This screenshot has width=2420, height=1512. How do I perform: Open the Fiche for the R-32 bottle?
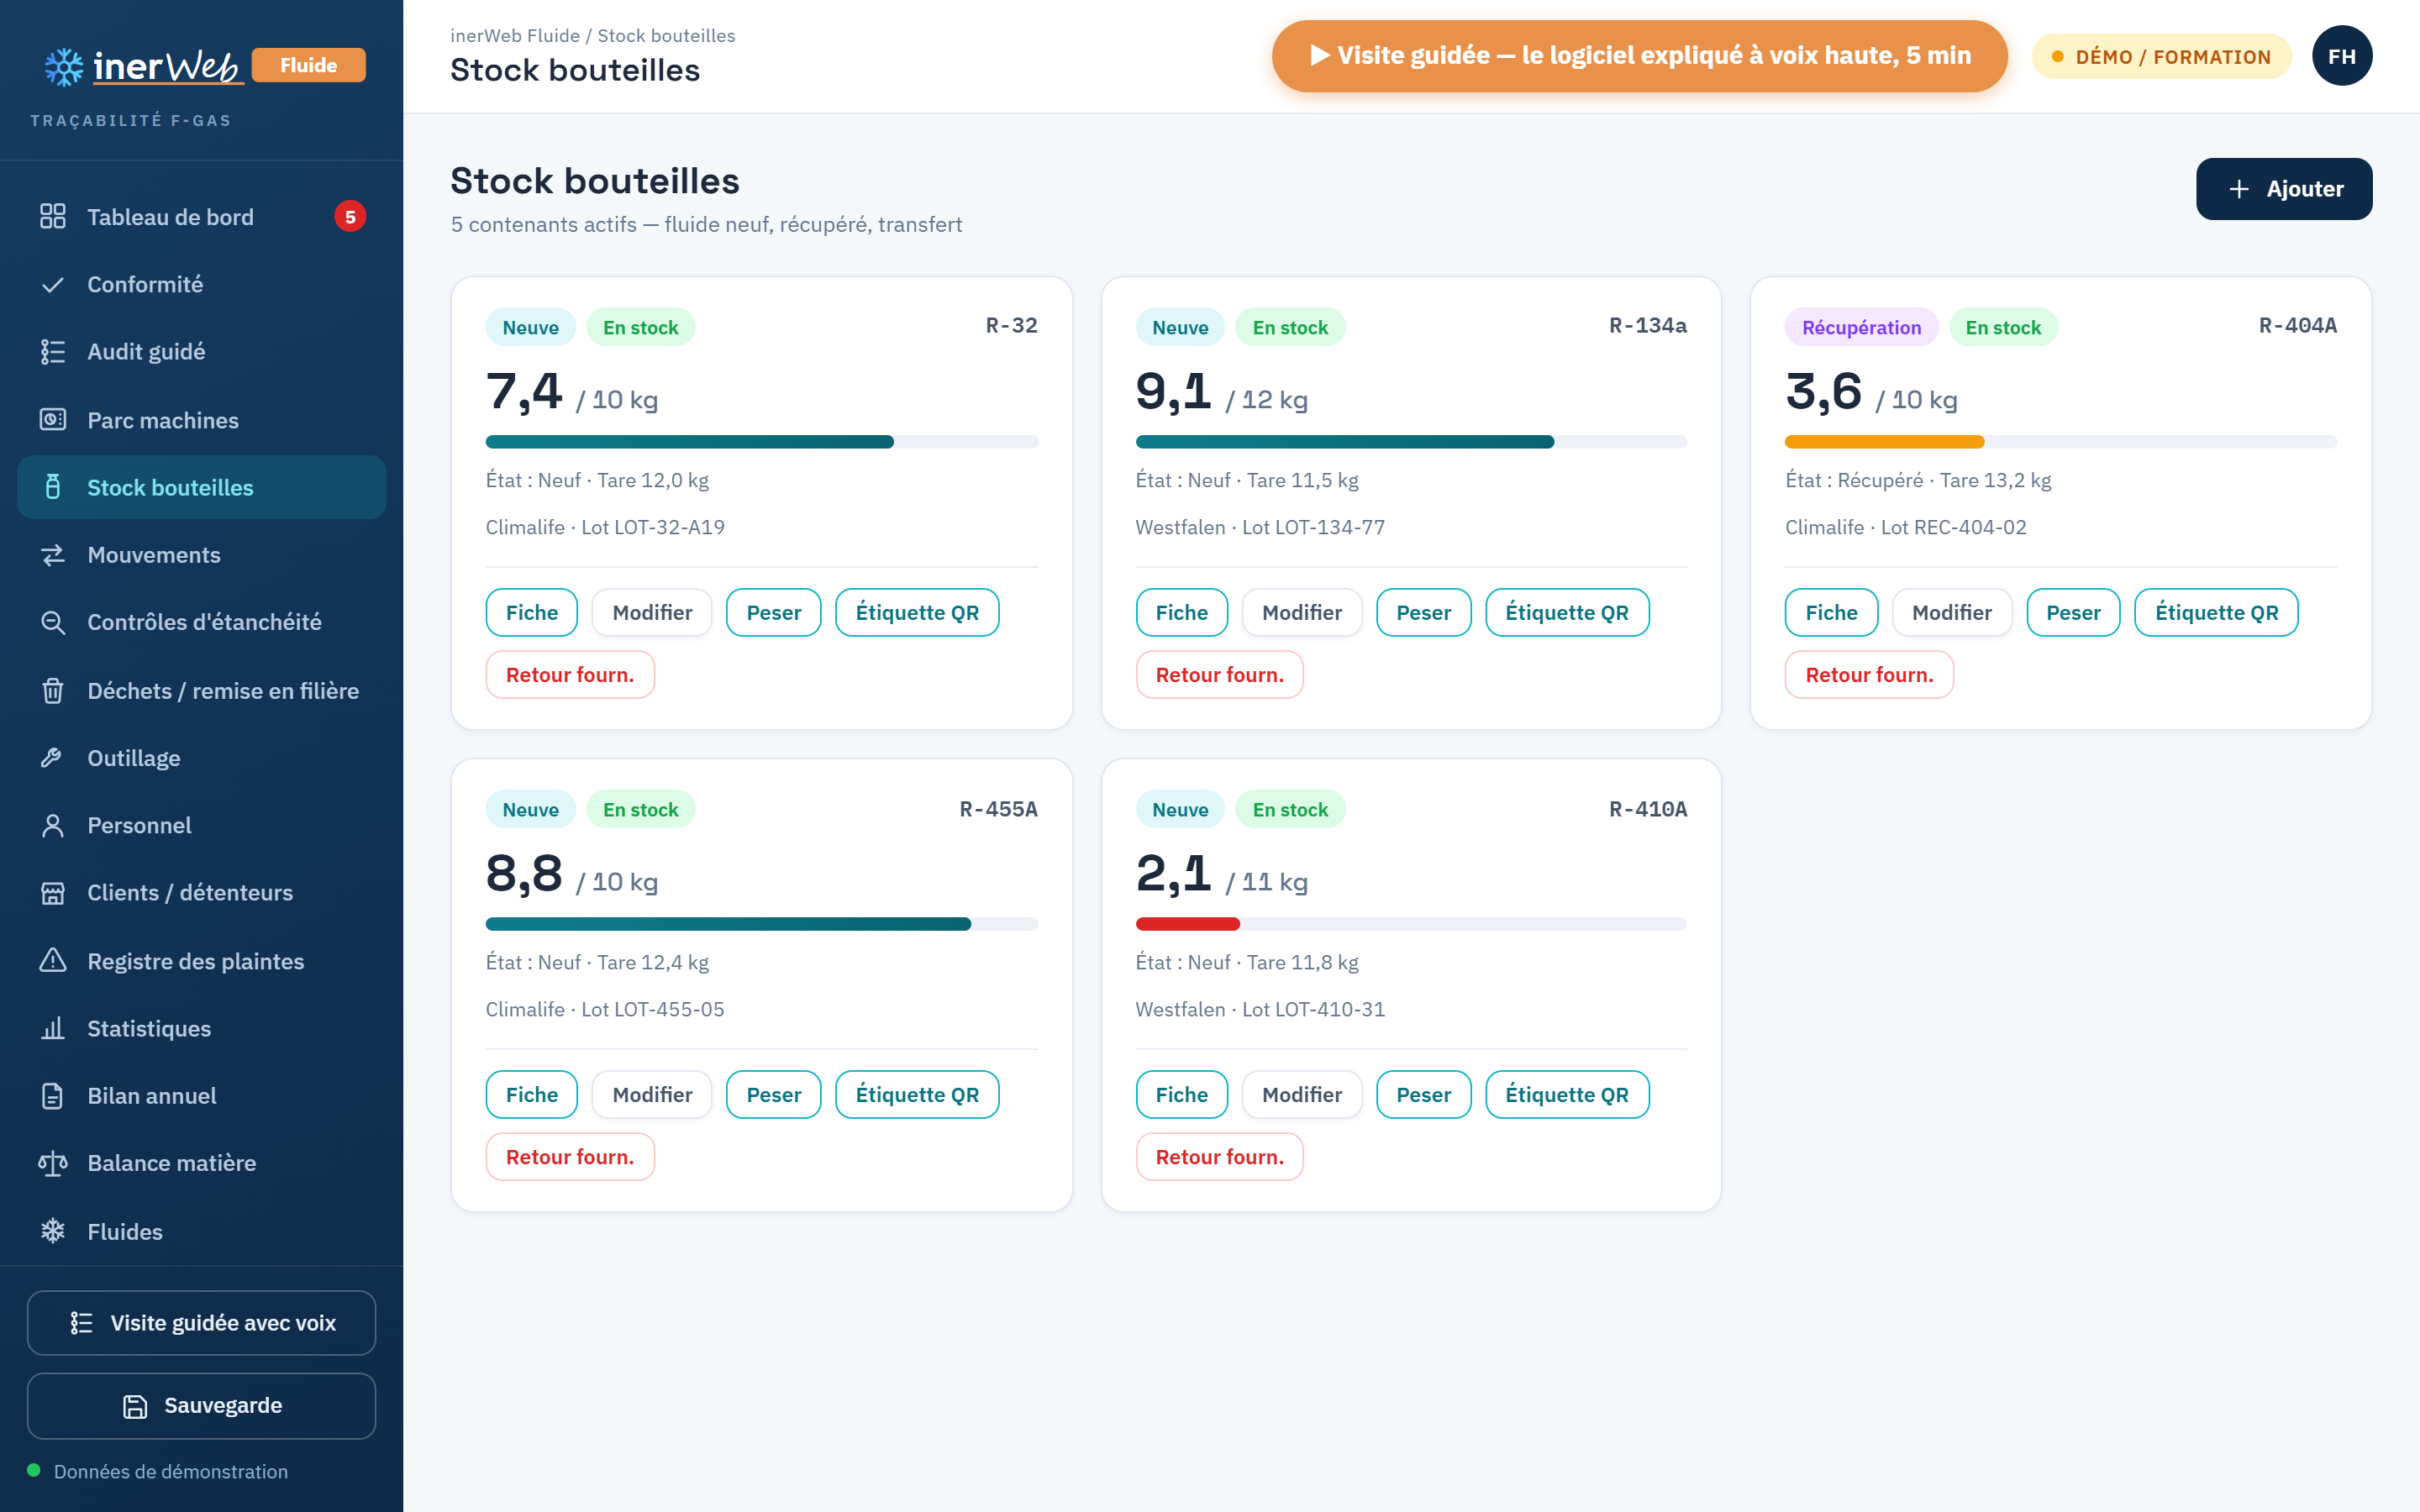coord(531,612)
